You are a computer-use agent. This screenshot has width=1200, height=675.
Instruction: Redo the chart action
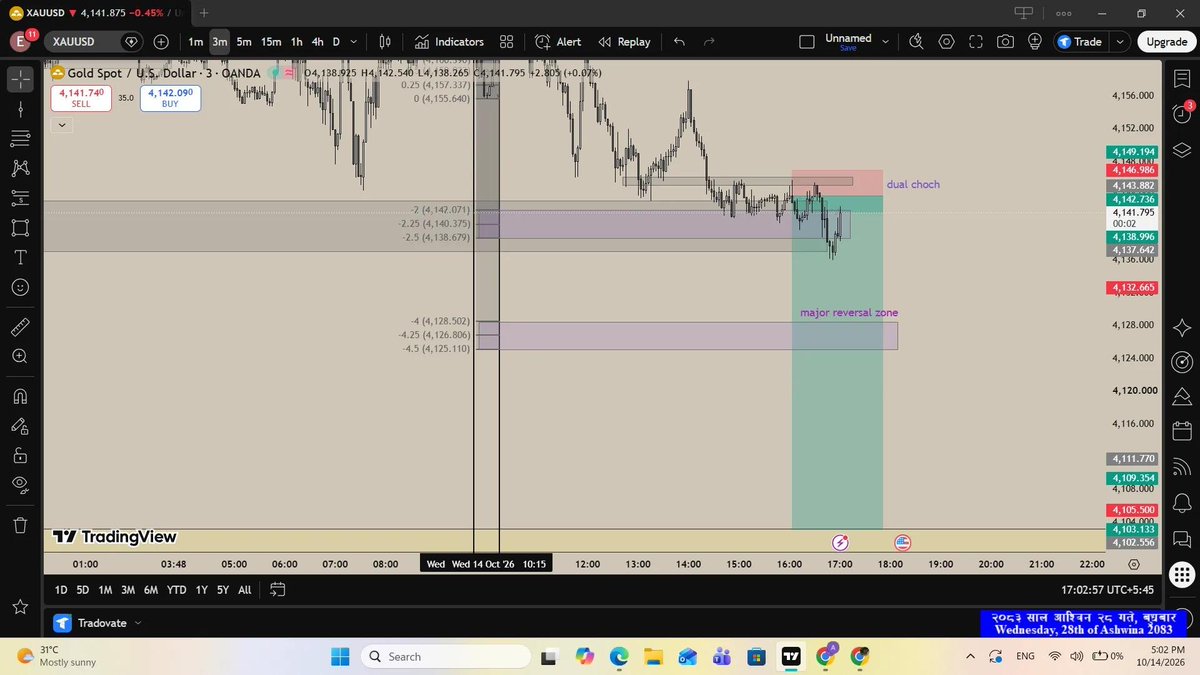[x=709, y=42]
